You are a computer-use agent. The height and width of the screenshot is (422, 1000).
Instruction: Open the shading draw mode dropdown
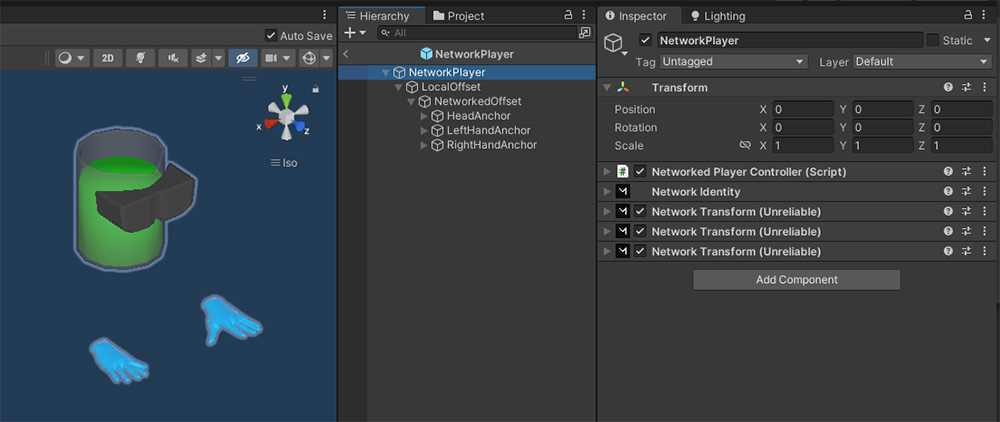pyautogui.click(x=72, y=58)
